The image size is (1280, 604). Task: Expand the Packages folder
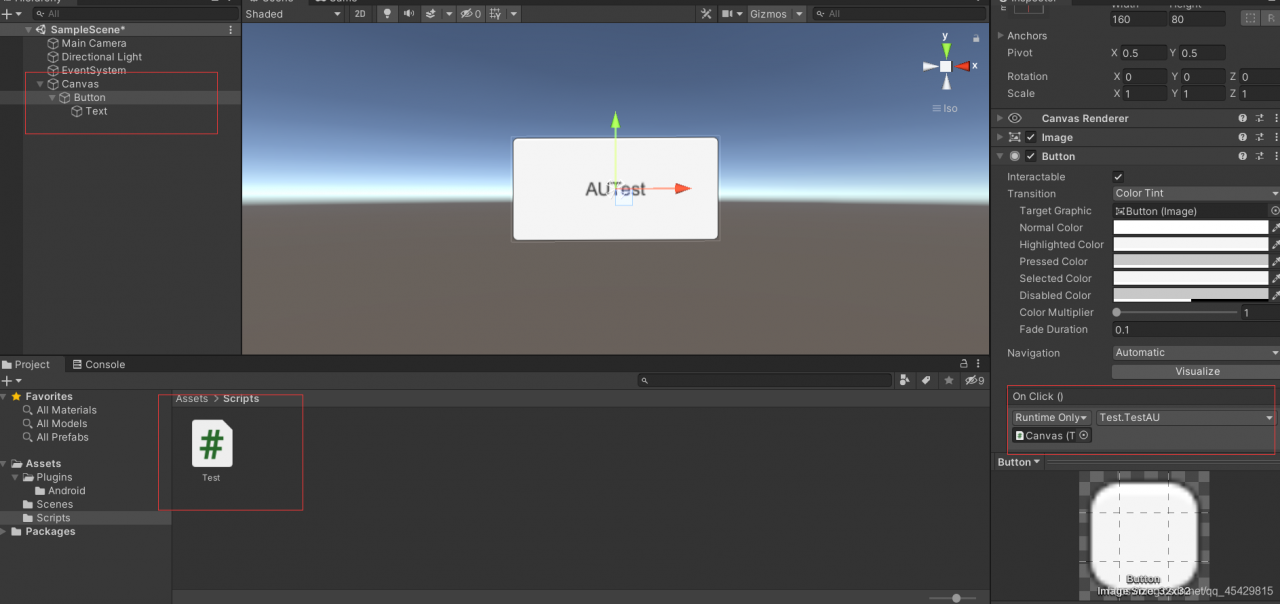pyautogui.click(x=5, y=532)
